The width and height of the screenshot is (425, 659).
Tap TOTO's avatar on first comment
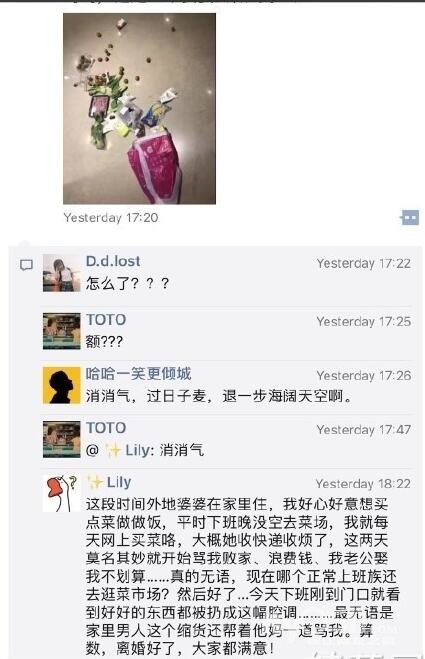[x=61, y=331]
